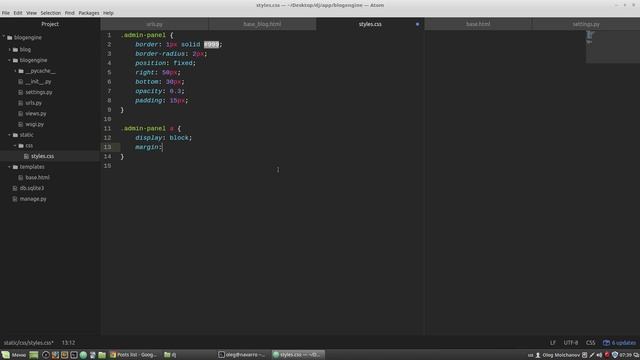Open the View menu

coord(31,13)
